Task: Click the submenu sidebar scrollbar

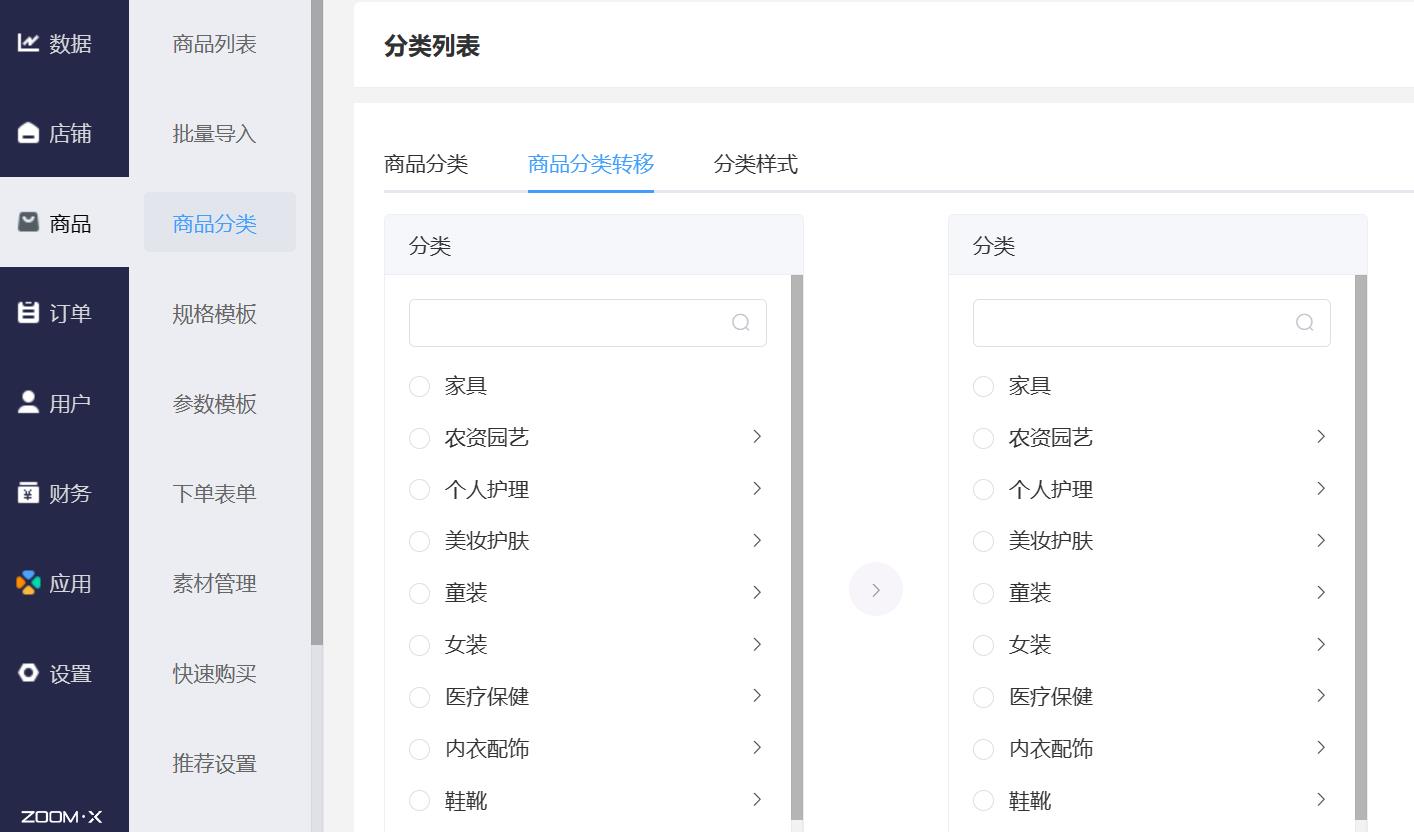Action: click(317, 322)
